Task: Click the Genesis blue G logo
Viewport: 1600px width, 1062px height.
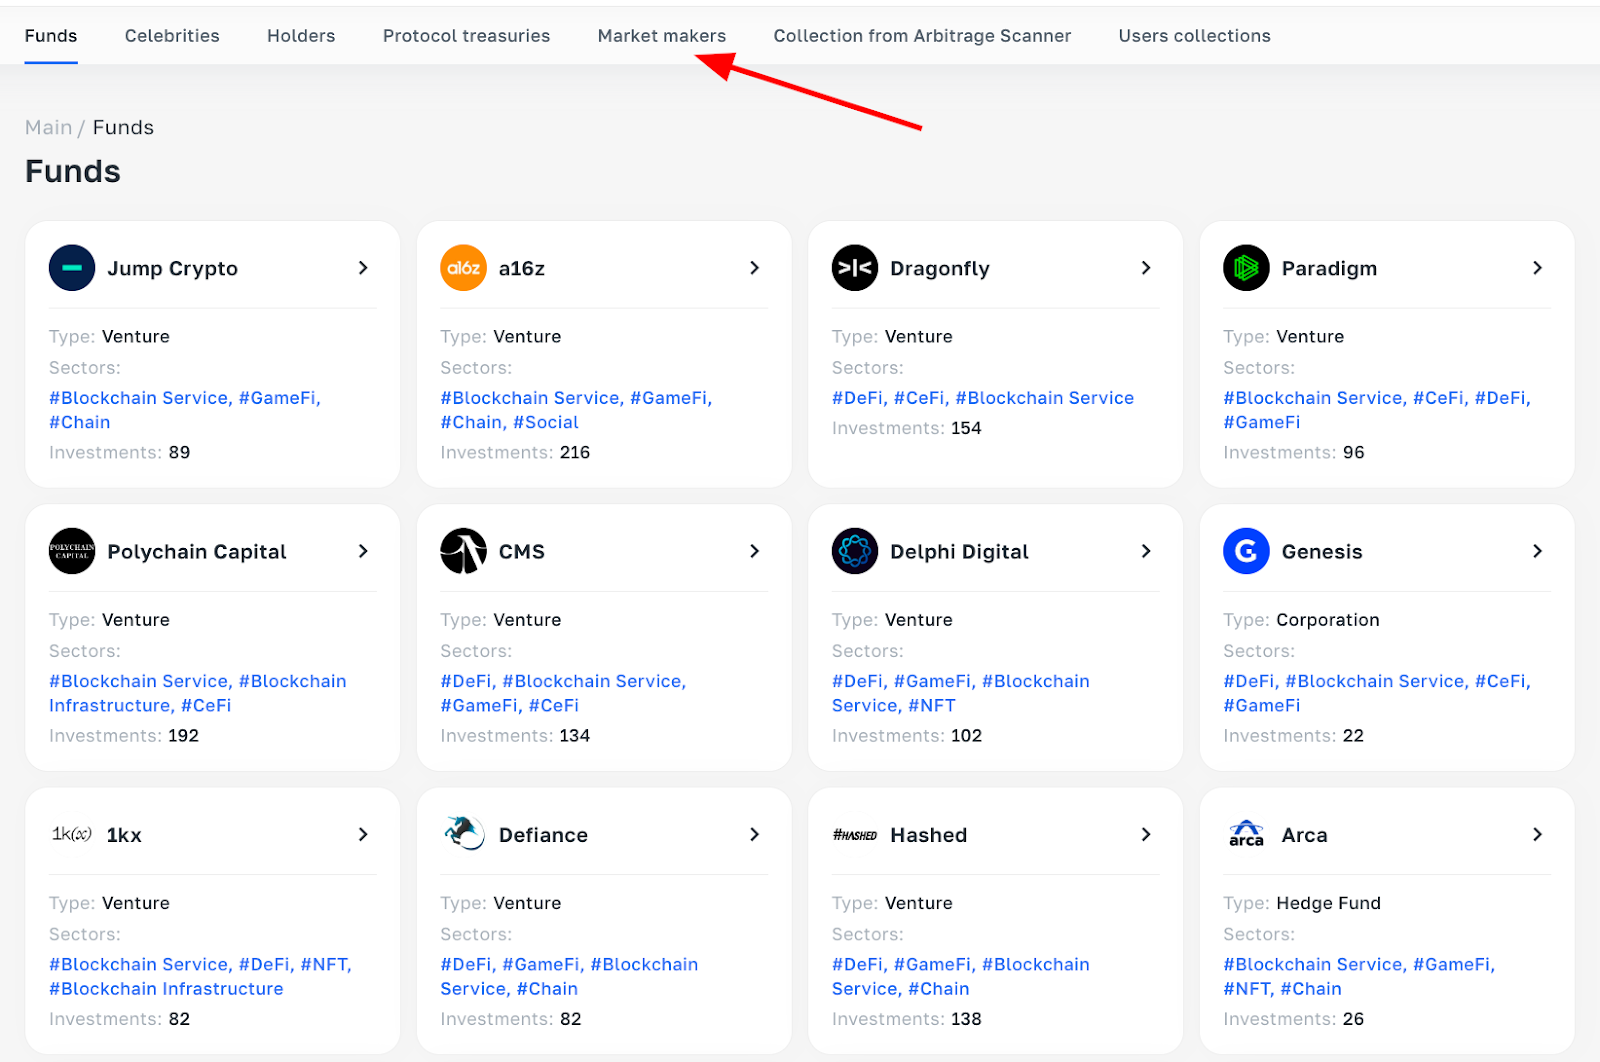Action: pyautogui.click(x=1246, y=551)
